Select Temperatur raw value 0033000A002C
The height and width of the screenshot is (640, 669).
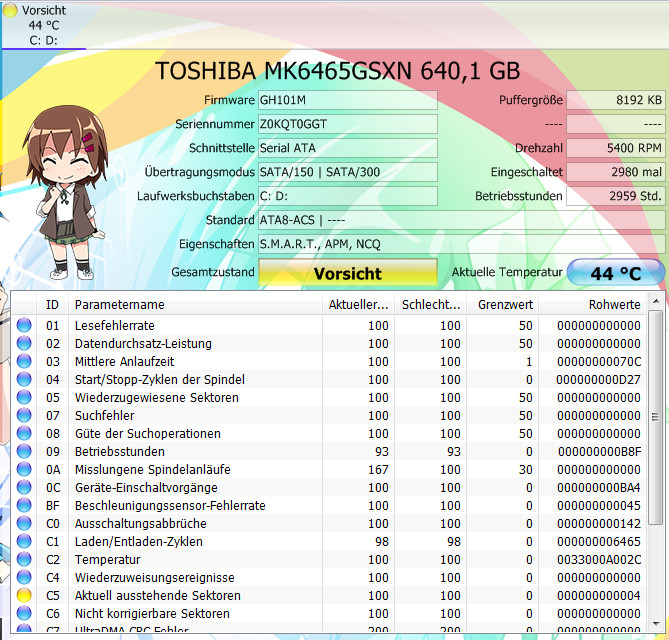coord(599,560)
